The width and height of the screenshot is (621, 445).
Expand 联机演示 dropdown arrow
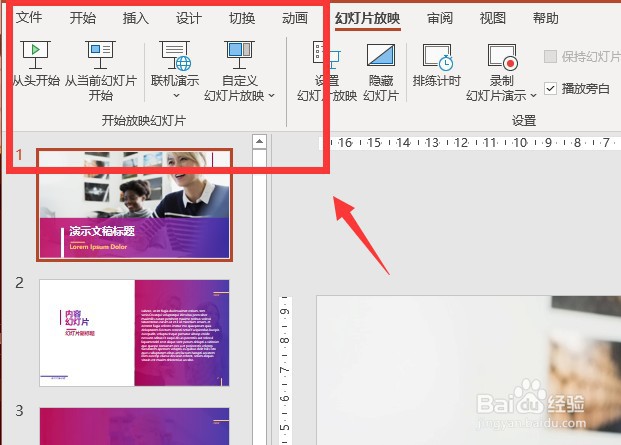coord(176,95)
